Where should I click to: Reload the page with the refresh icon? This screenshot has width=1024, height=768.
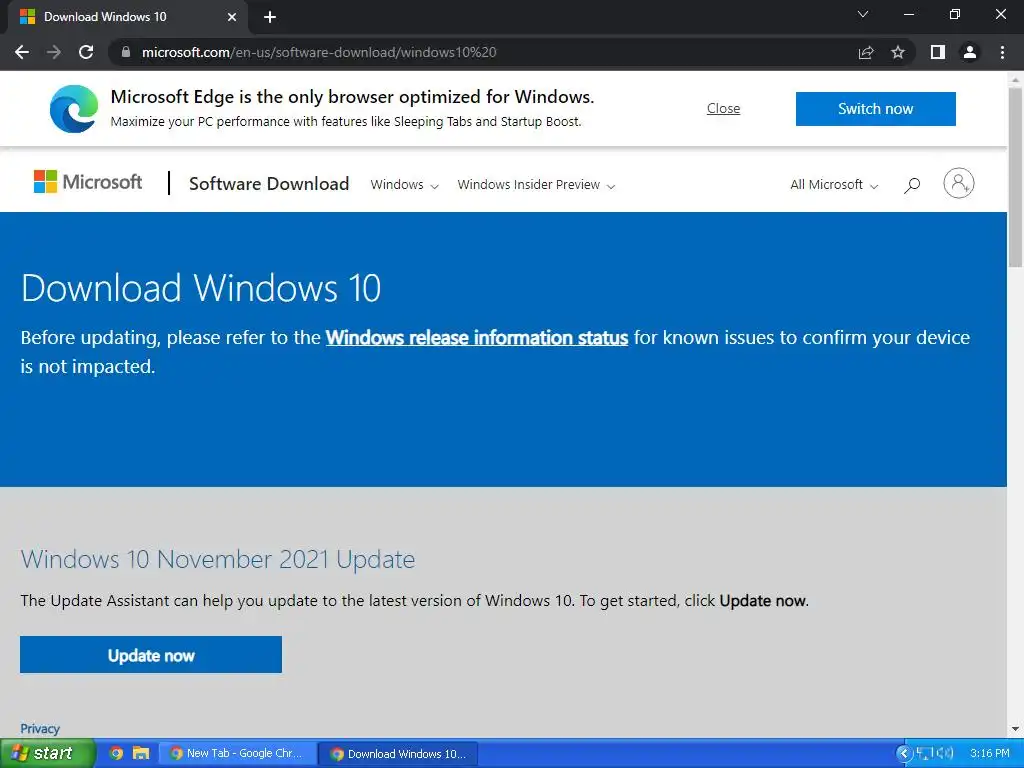(86, 52)
